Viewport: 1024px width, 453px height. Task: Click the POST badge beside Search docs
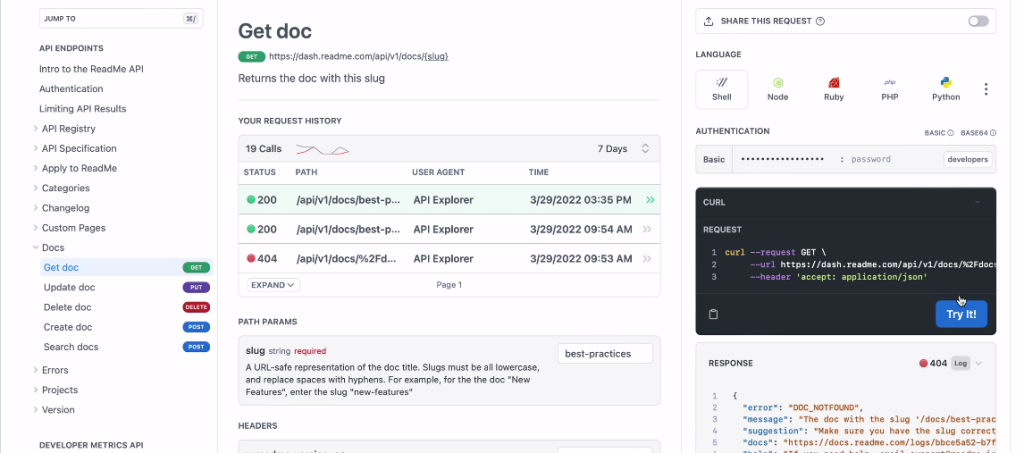[196, 347]
